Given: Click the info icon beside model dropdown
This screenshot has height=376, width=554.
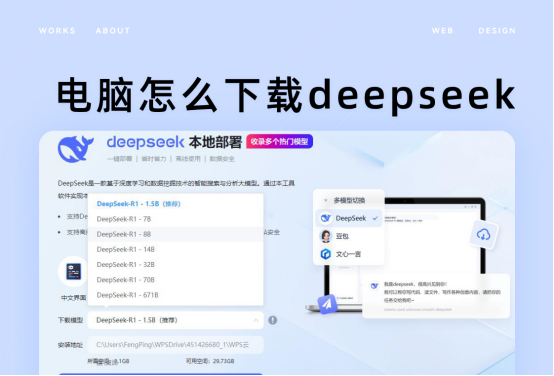Looking at the screenshot, I should tap(272, 320).
